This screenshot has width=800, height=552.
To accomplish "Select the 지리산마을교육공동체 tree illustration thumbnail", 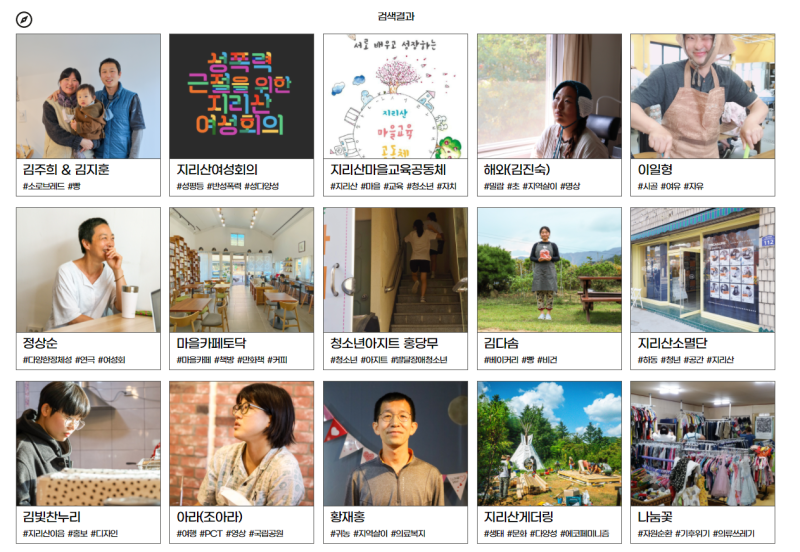I will (395, 96).
